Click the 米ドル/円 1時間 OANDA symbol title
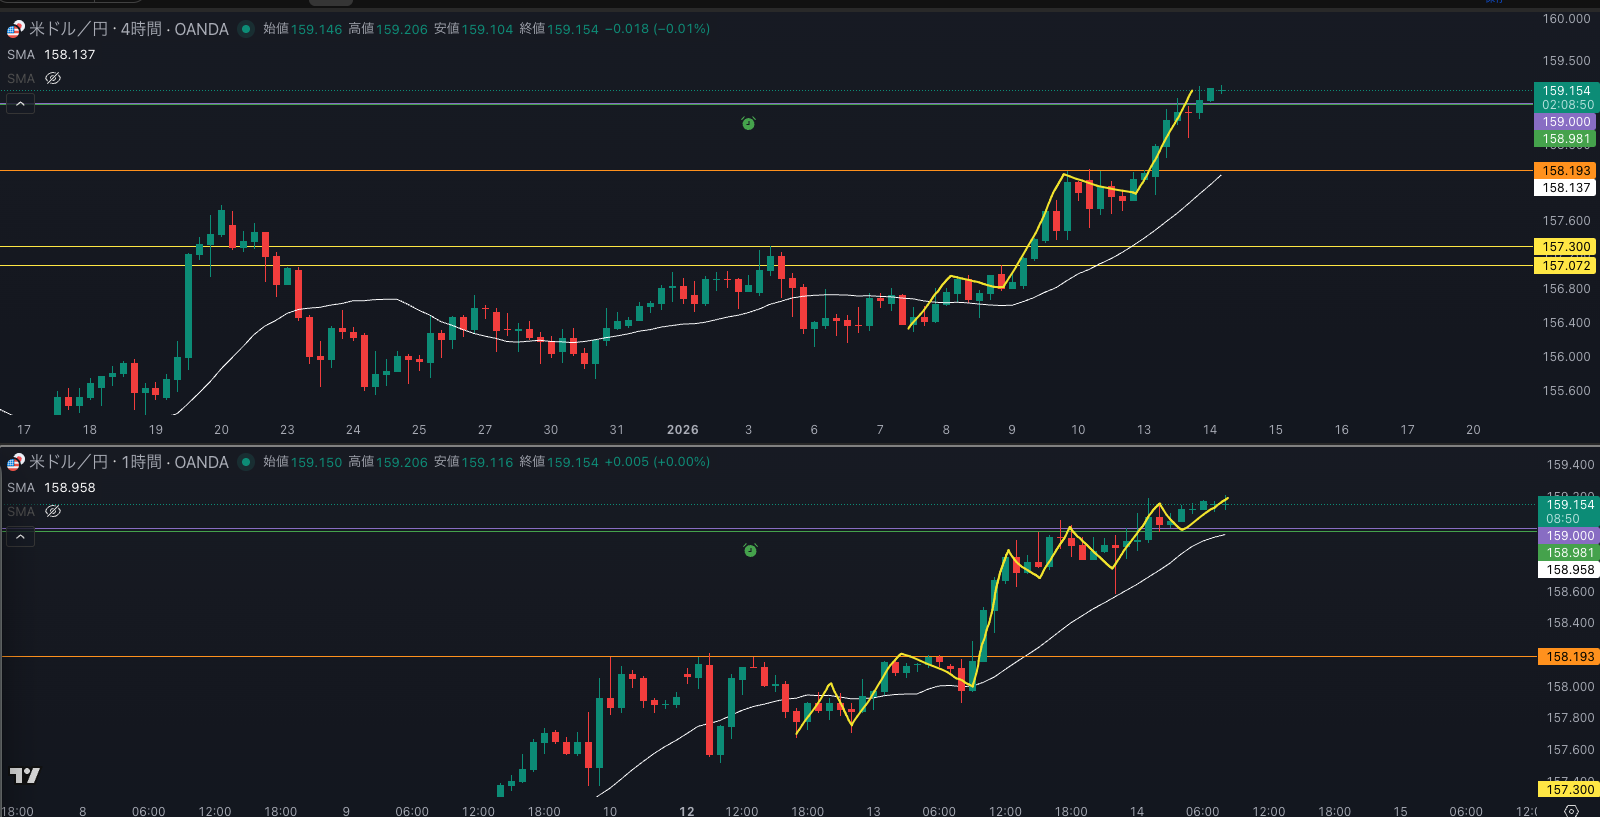The width and height of the screenshot is (1600, 817). [x=129, y=462]
